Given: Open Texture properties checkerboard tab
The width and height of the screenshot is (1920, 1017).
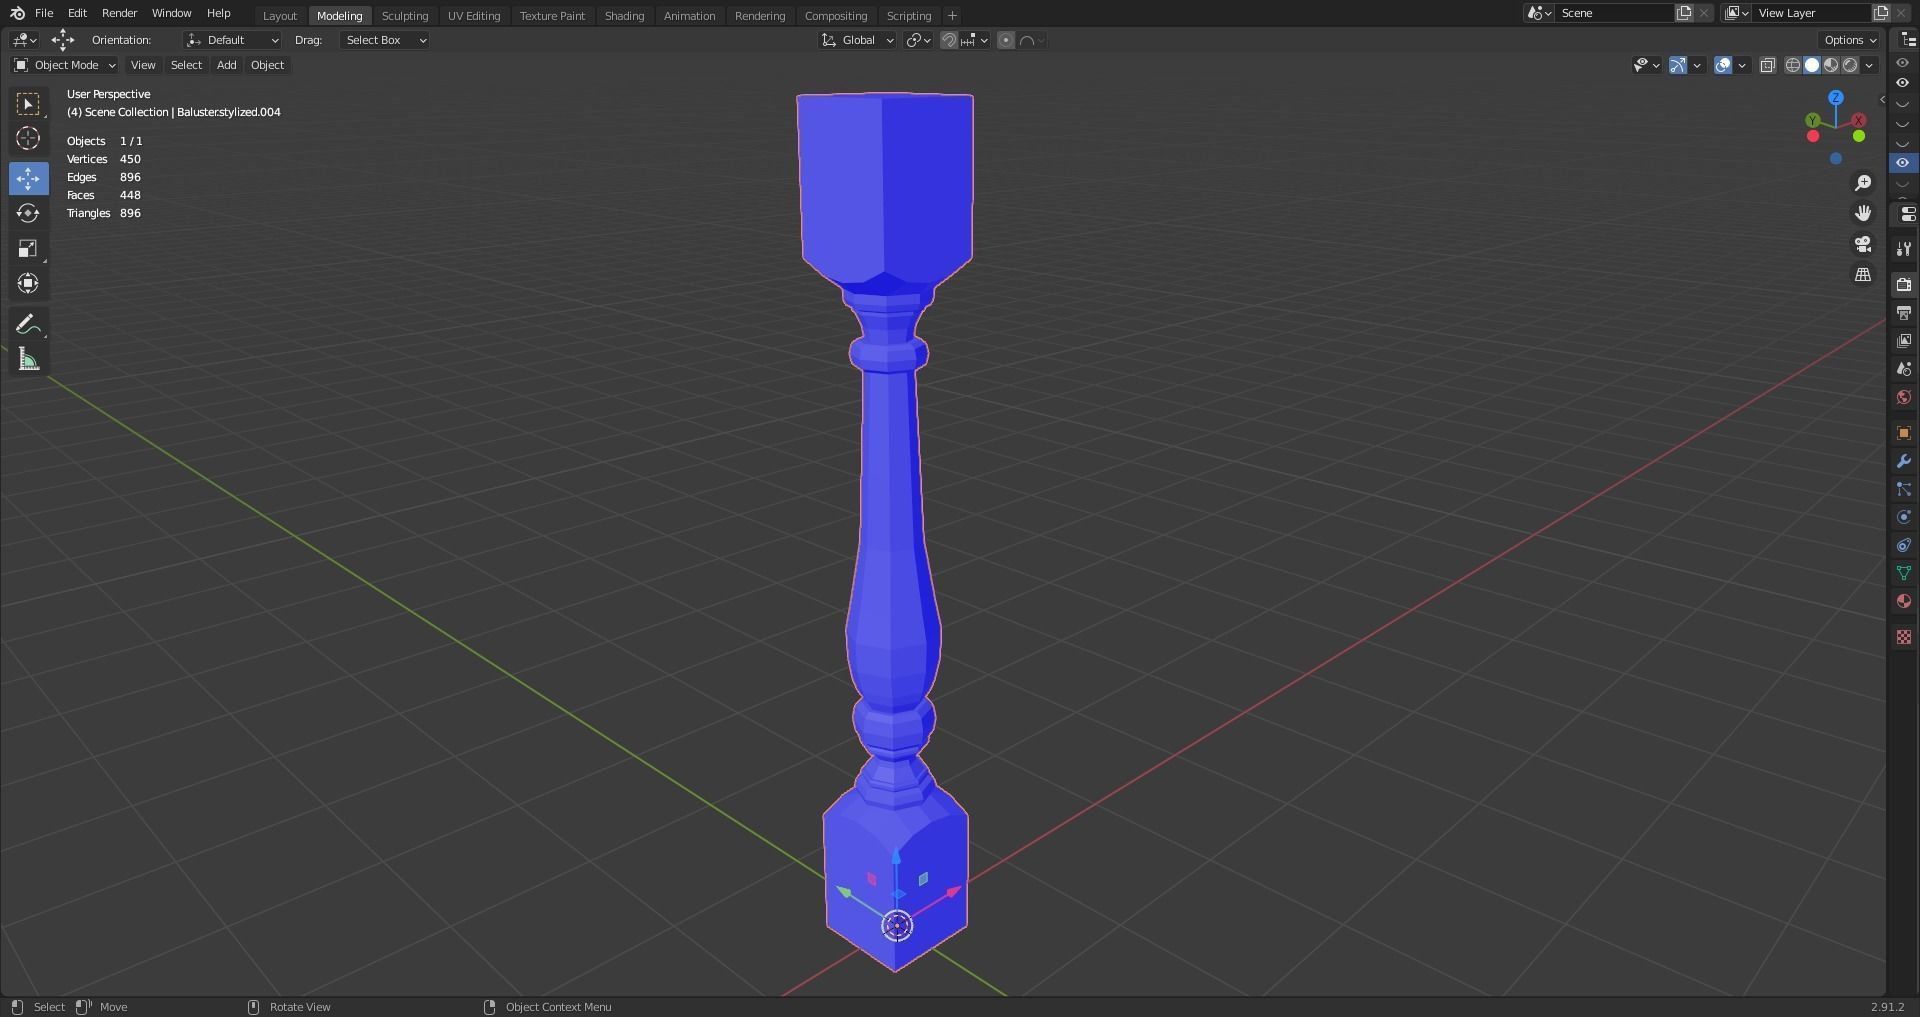Looking at the screenshot, I should tap(1903, 637).
